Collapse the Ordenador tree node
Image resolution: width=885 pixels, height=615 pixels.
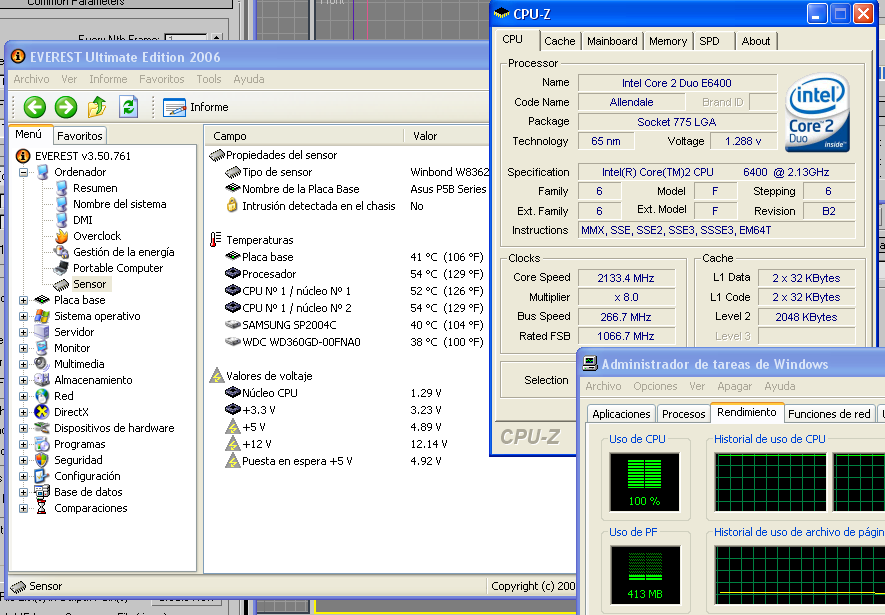pos(23,172)
